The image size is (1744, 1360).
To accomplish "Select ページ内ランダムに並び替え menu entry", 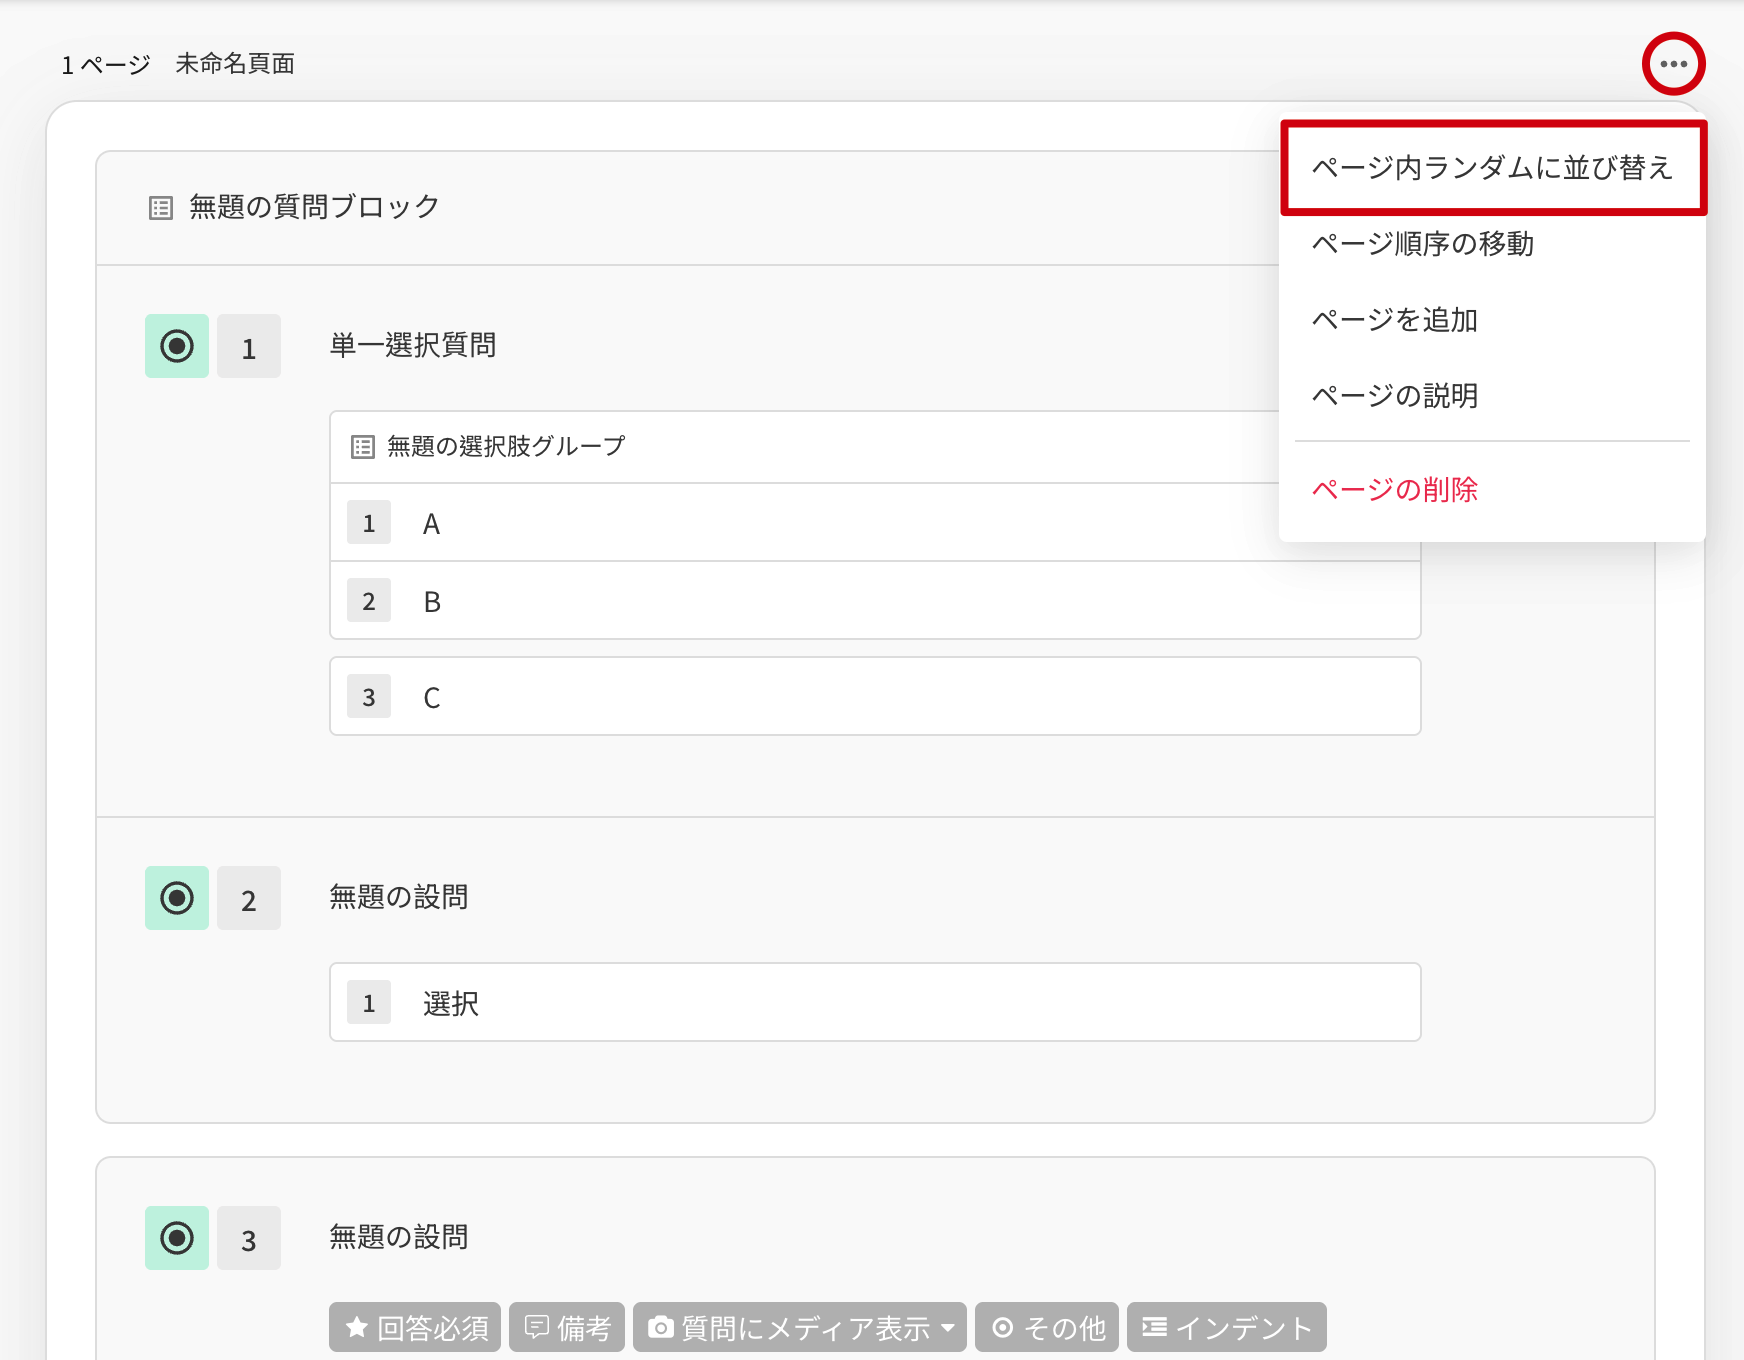I will (x=1493, y=168).
